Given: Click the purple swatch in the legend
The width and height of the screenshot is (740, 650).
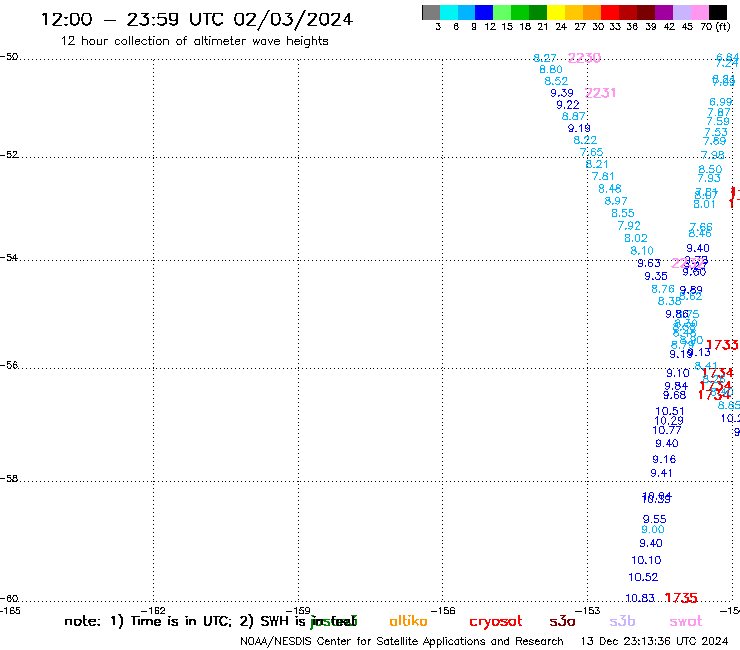Looking at the screenshot, I should 664,13.
